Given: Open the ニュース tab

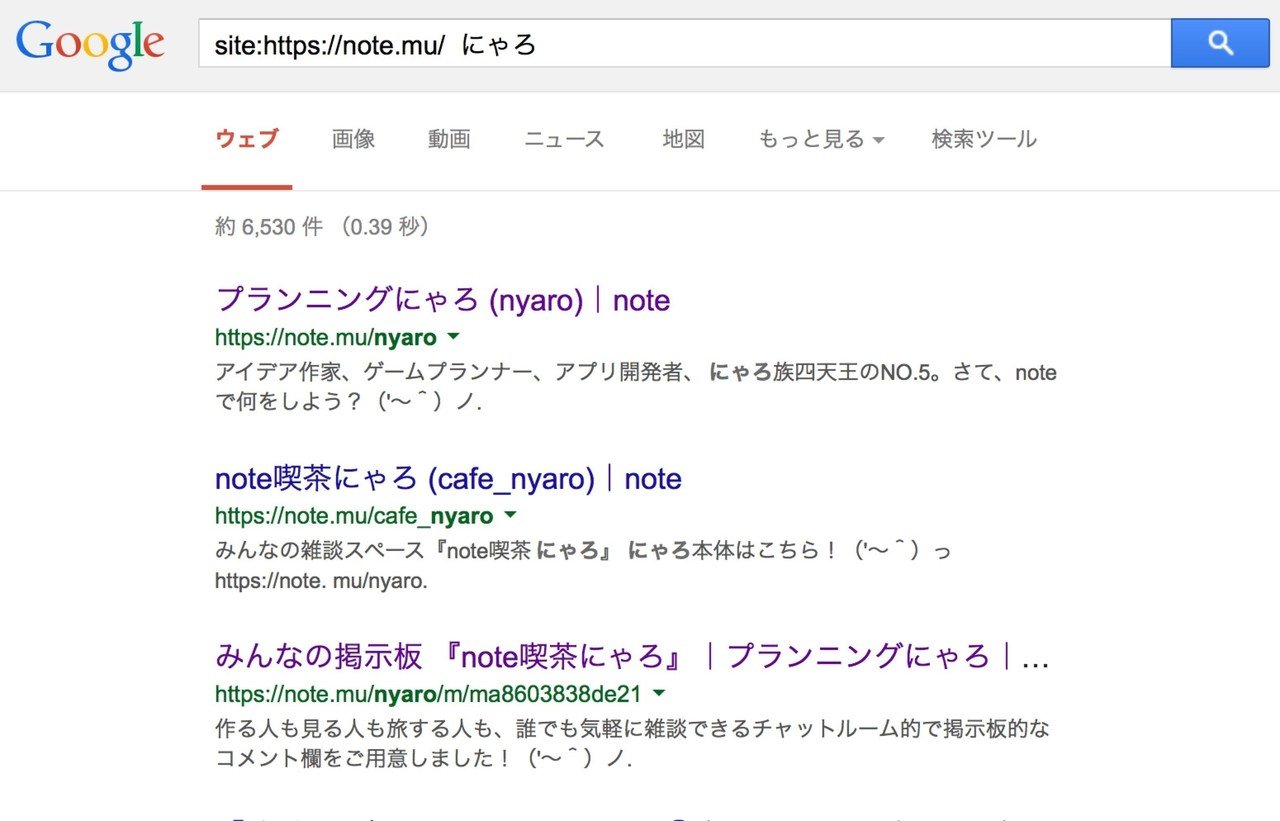Looking at the screenshot, I should pyautogui.click(x=564, y=139).
